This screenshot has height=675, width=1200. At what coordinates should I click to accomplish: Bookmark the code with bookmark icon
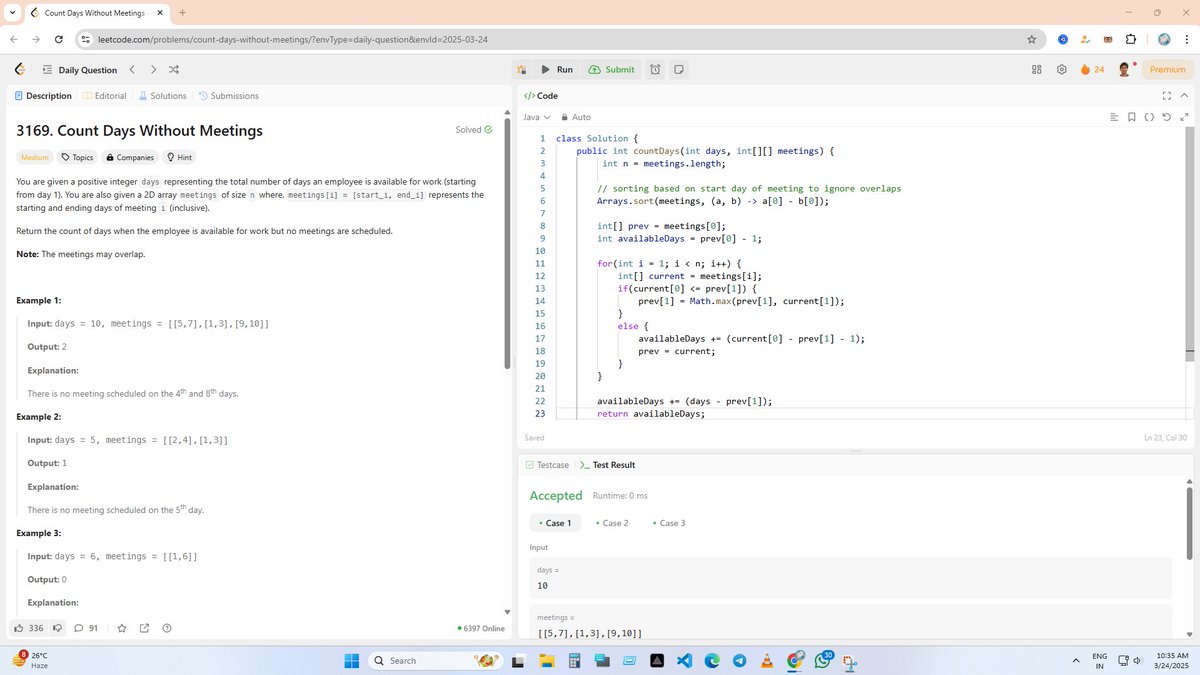pos(1132,117)
